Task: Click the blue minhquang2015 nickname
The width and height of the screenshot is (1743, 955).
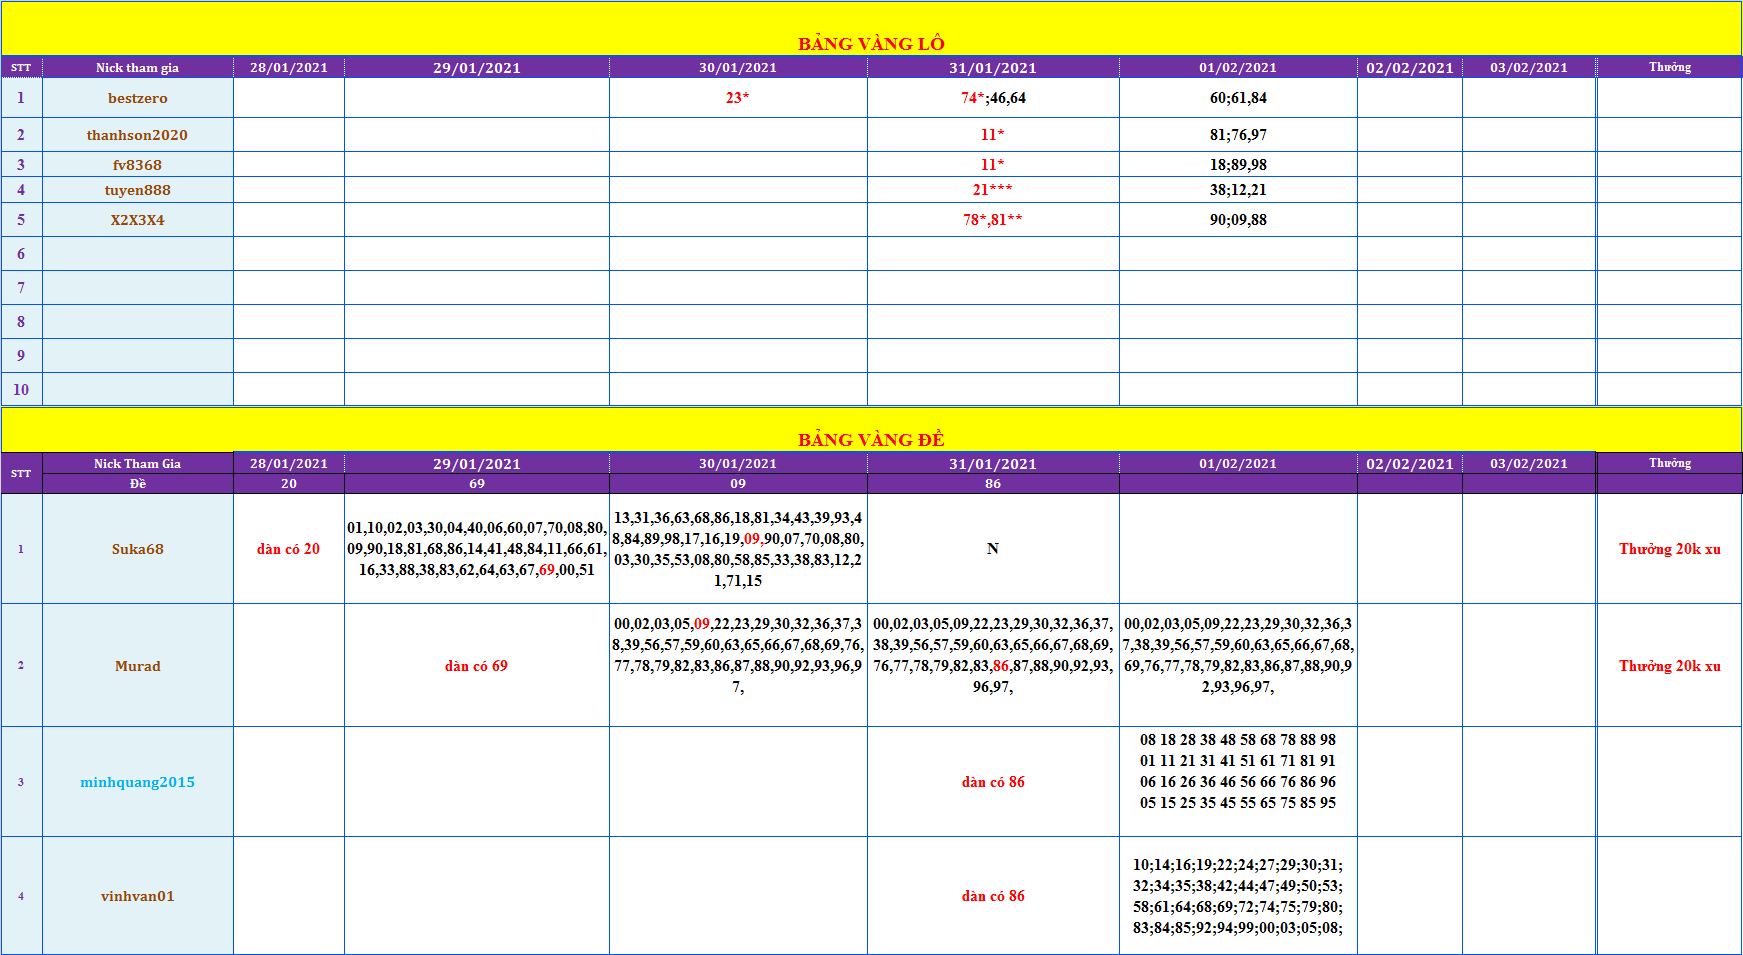Action: click(138, 782)
